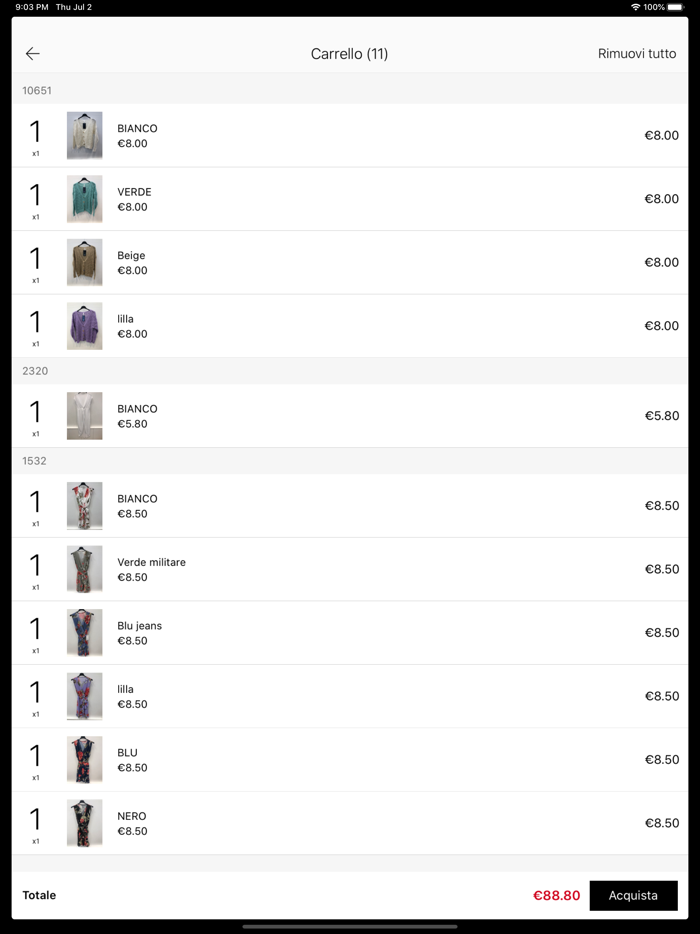Image resolution: width=700 pixels, height=934 pixels.
Task: Tap the Wi-Fi status icon
Action: coord(635,7)
